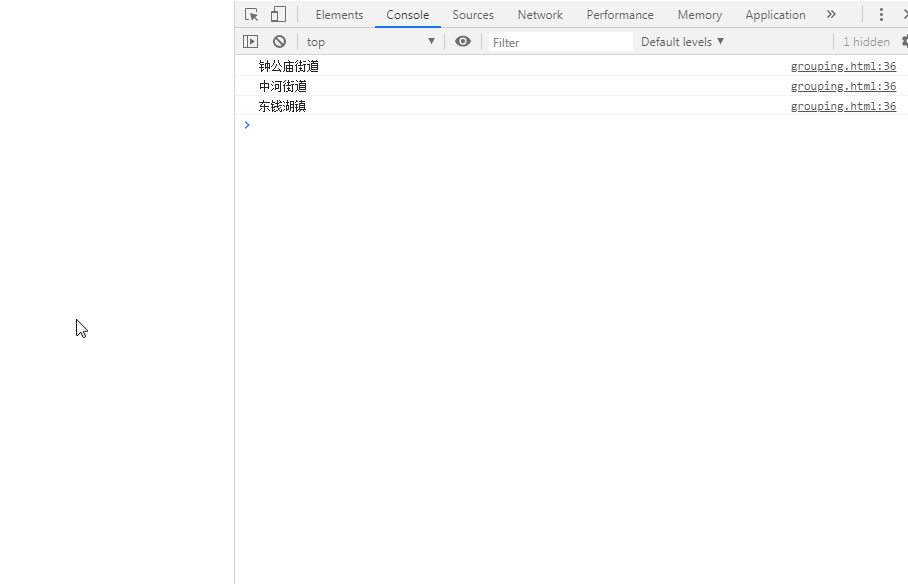Open the Application tab
The height and width of the screenshot is (584, 908).
pos(775,15)
